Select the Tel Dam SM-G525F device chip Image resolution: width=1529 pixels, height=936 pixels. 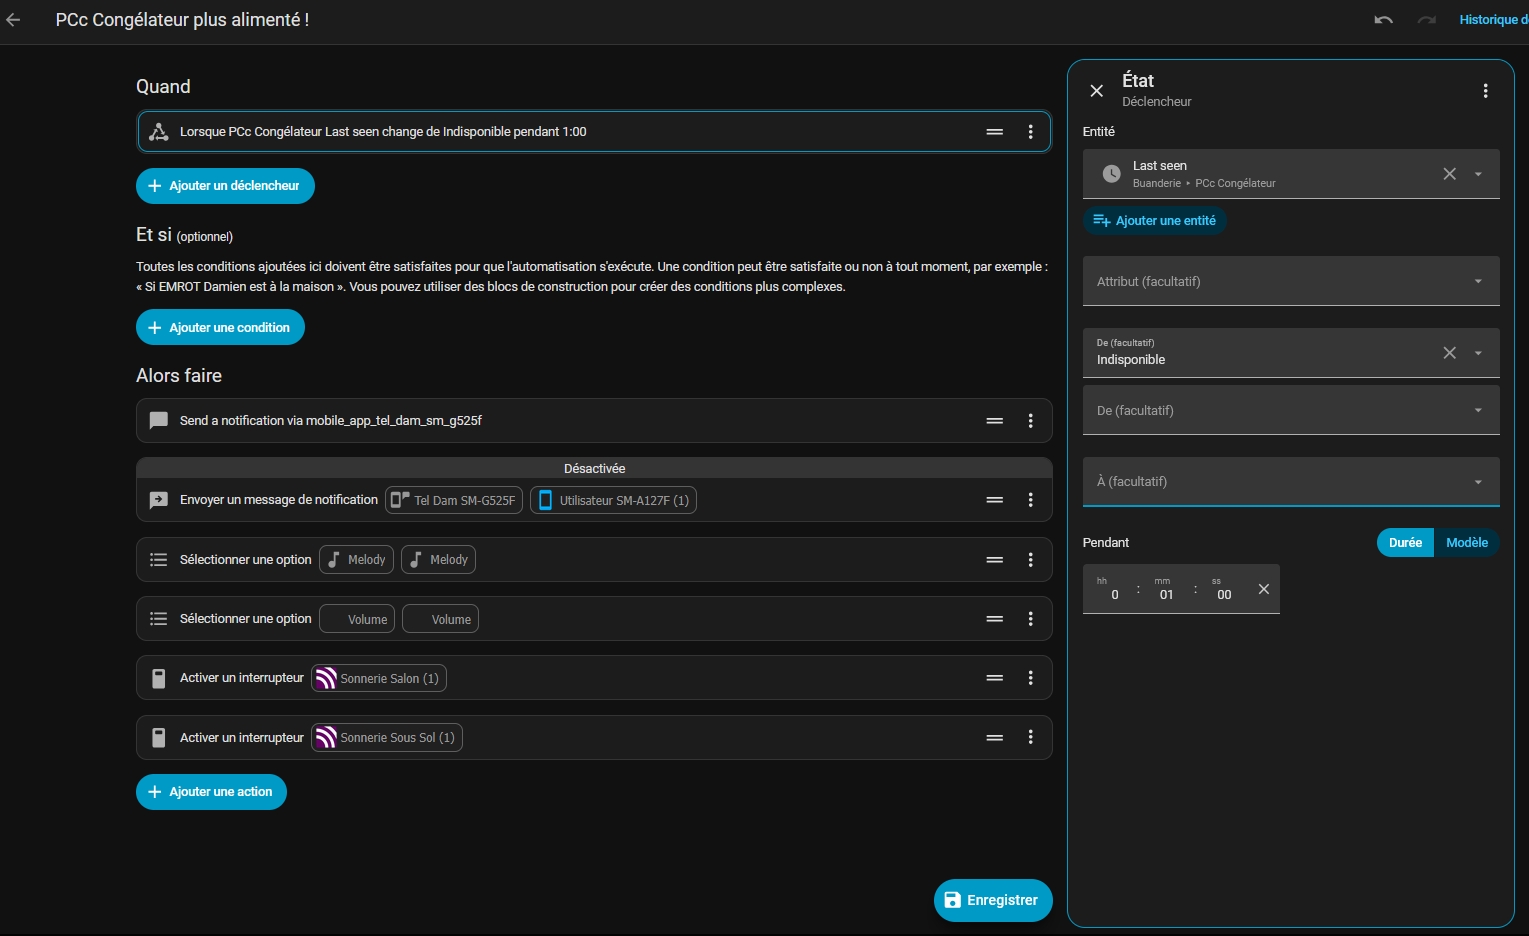pyautogui.click(x=454, y=500)
